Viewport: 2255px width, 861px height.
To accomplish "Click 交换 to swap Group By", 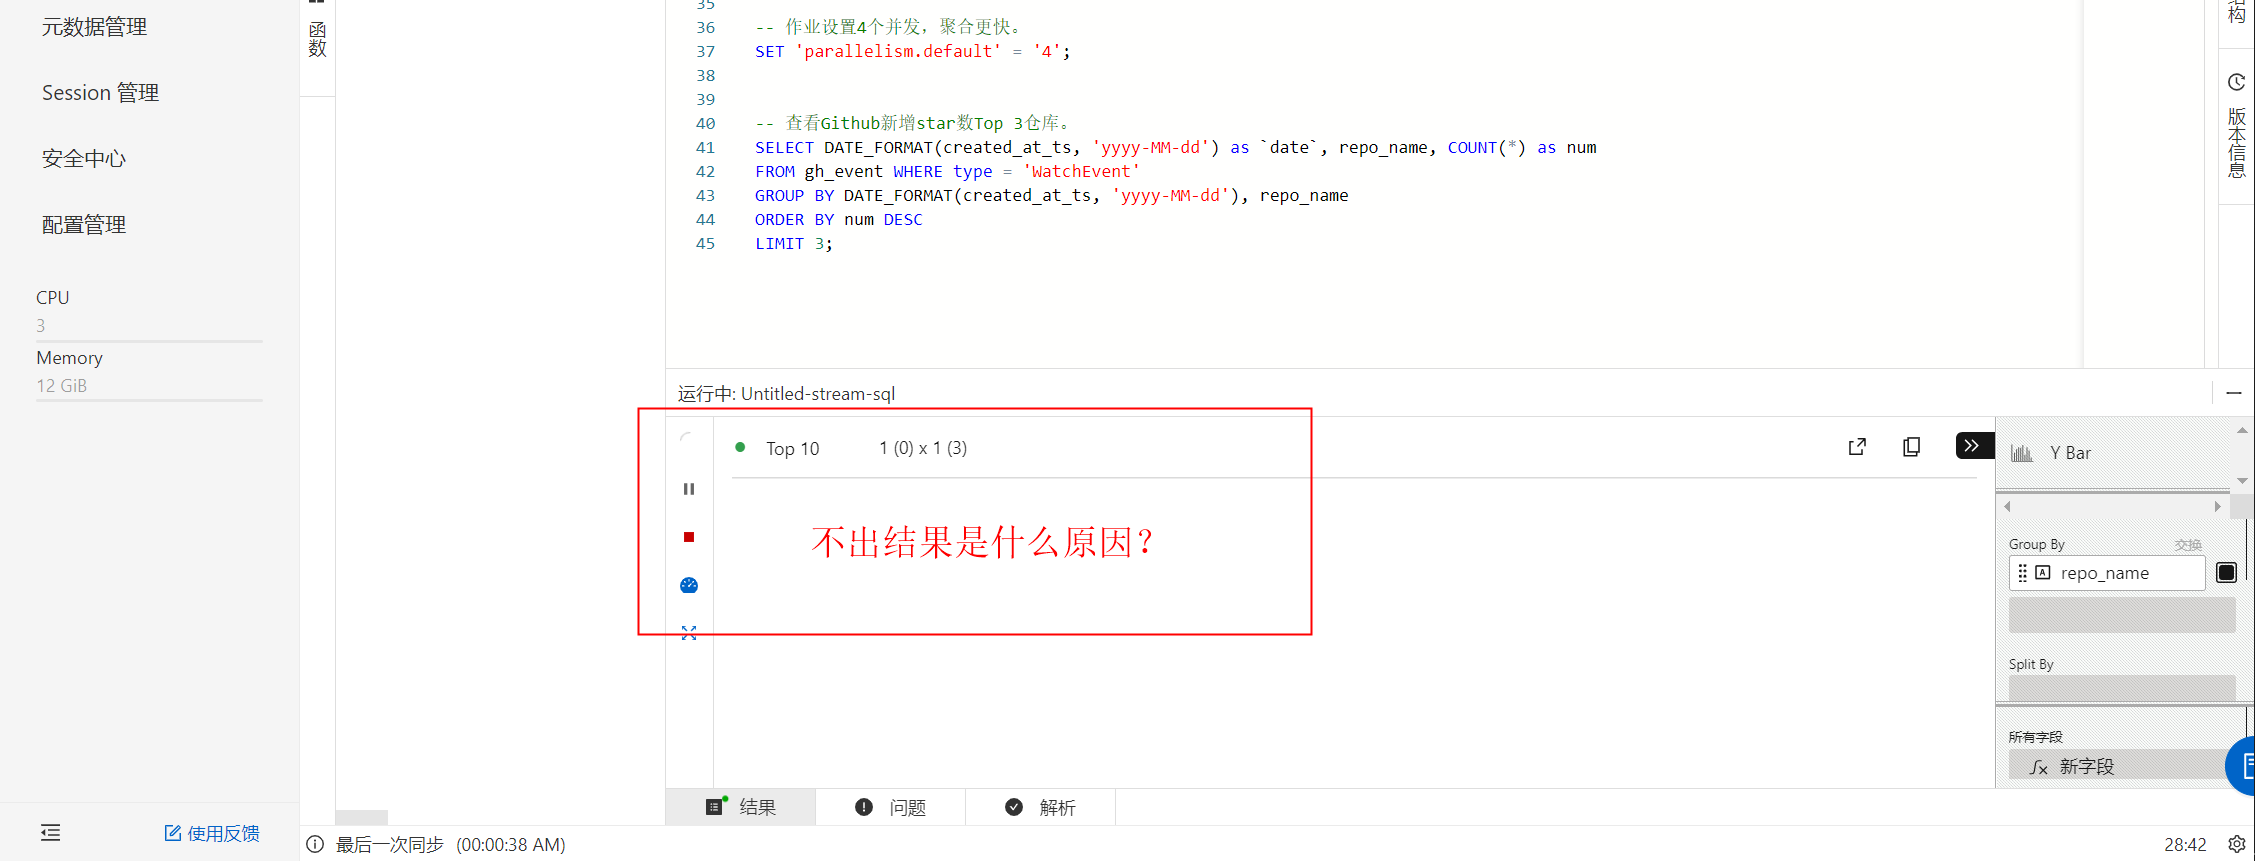I will (2188, 545).
